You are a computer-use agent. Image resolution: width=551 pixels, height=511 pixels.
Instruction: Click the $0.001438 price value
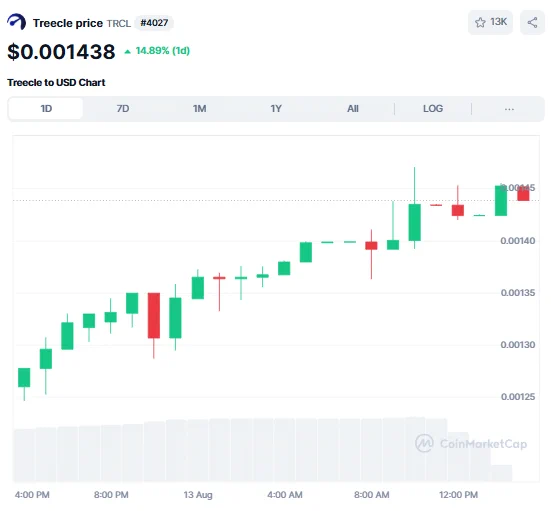pyautogui.click(x=61, y=52)
